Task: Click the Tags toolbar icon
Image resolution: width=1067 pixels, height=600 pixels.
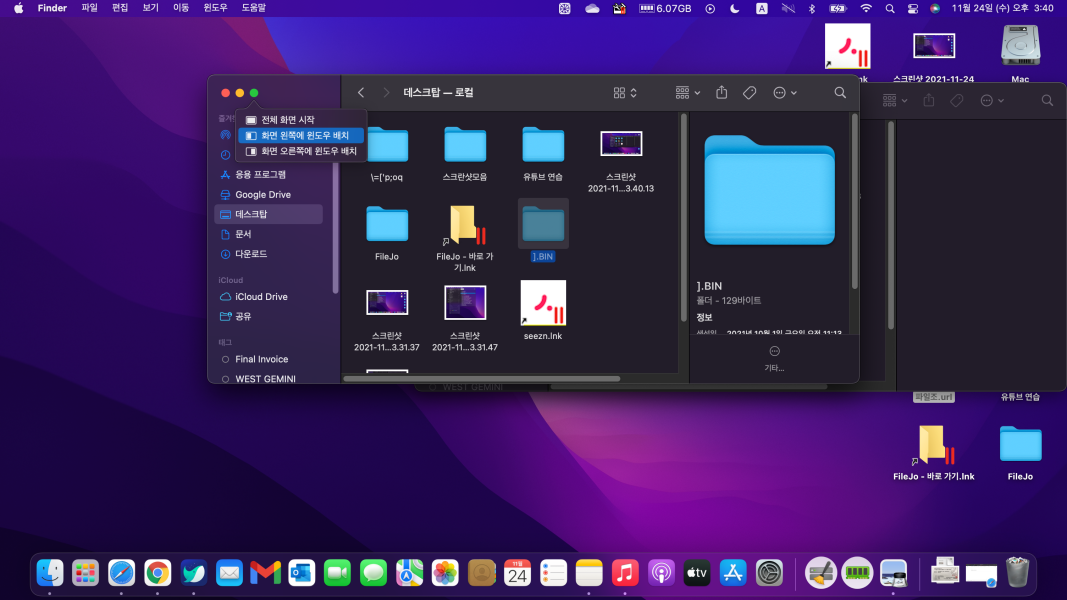Action: (x=749, y=93)
